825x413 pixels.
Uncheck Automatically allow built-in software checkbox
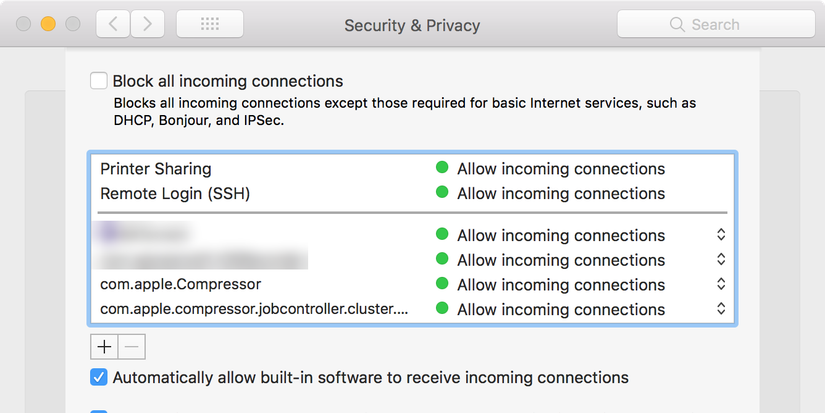[x=98, y=377]
